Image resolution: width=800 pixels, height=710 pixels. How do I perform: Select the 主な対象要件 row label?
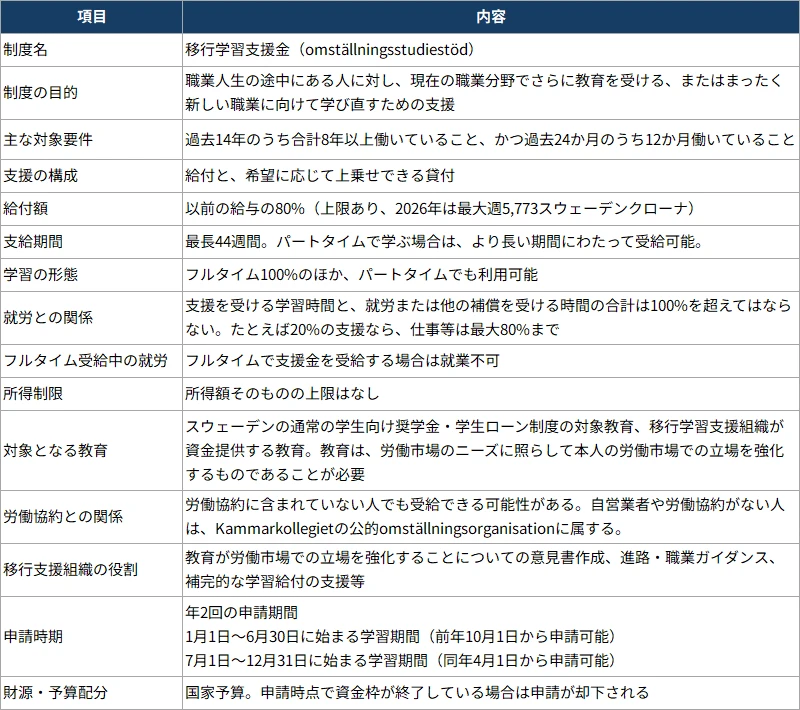click(91, 139)
